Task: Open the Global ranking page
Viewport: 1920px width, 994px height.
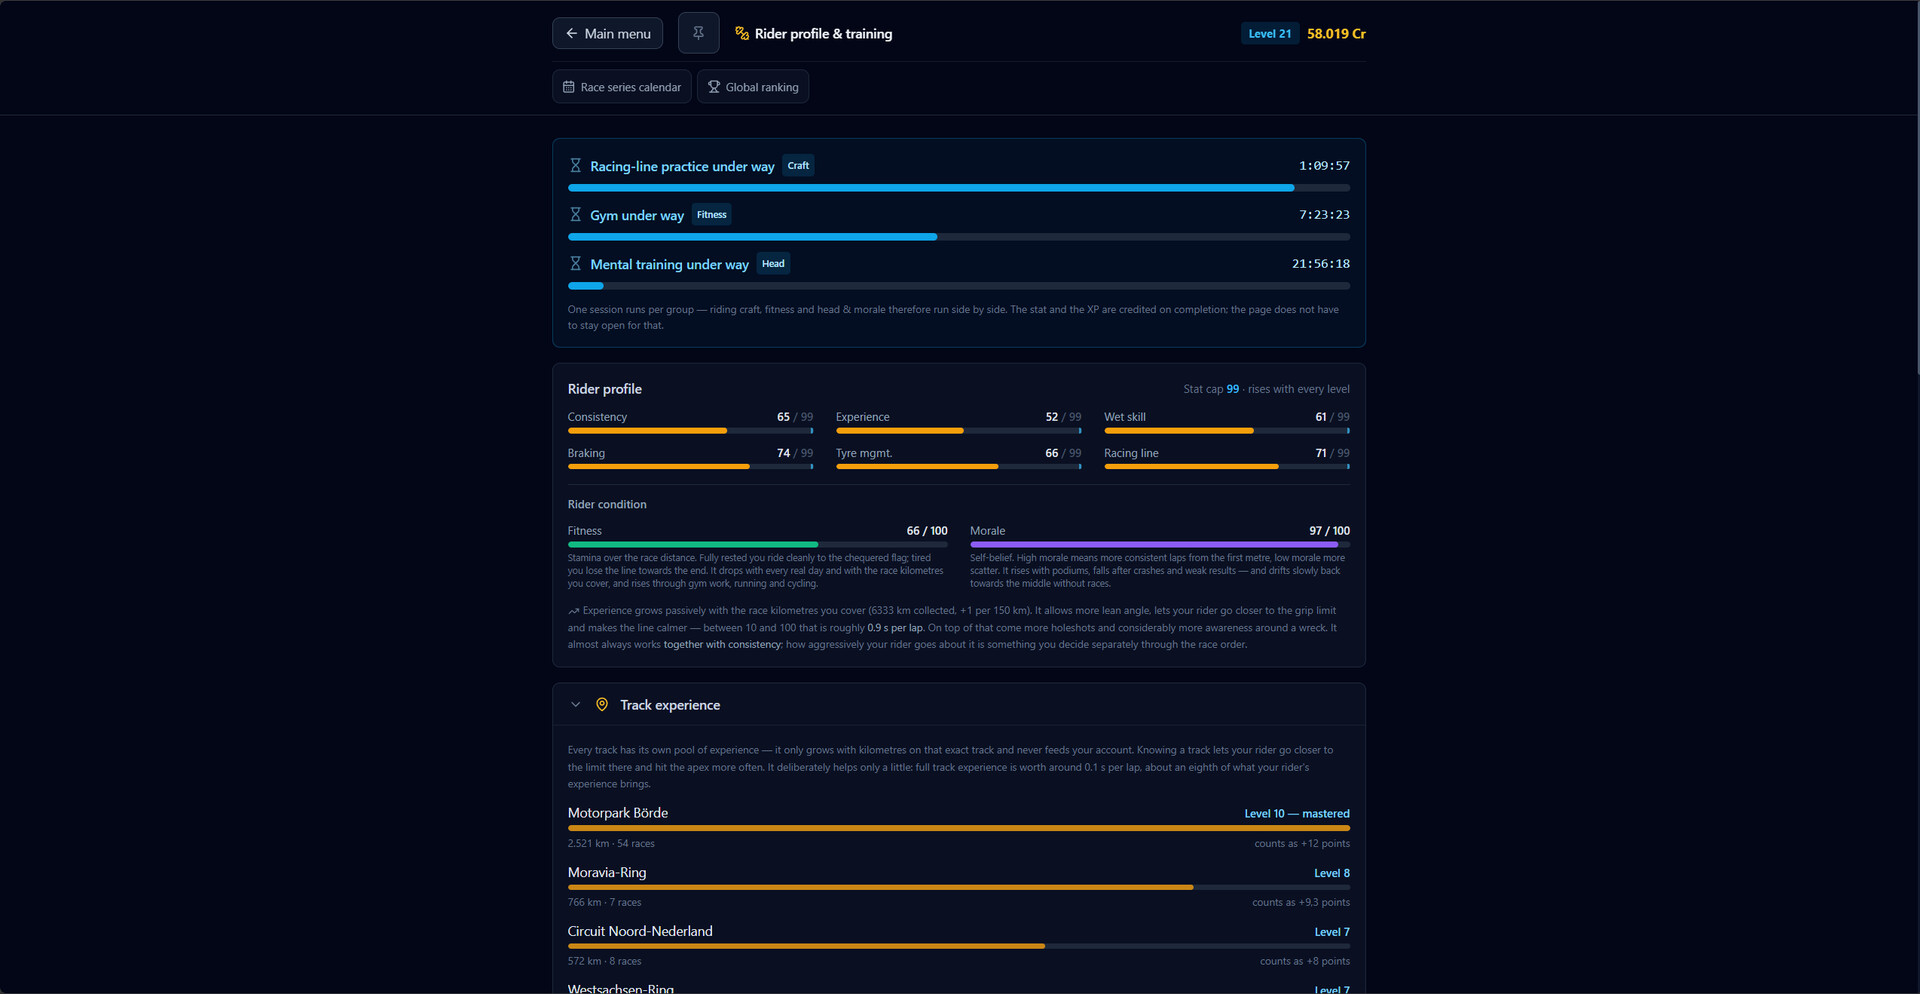Action: coord(753,87)
